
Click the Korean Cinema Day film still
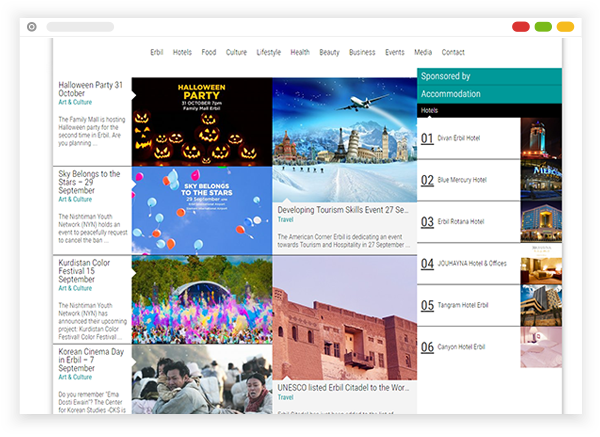(x=202, y=379)
